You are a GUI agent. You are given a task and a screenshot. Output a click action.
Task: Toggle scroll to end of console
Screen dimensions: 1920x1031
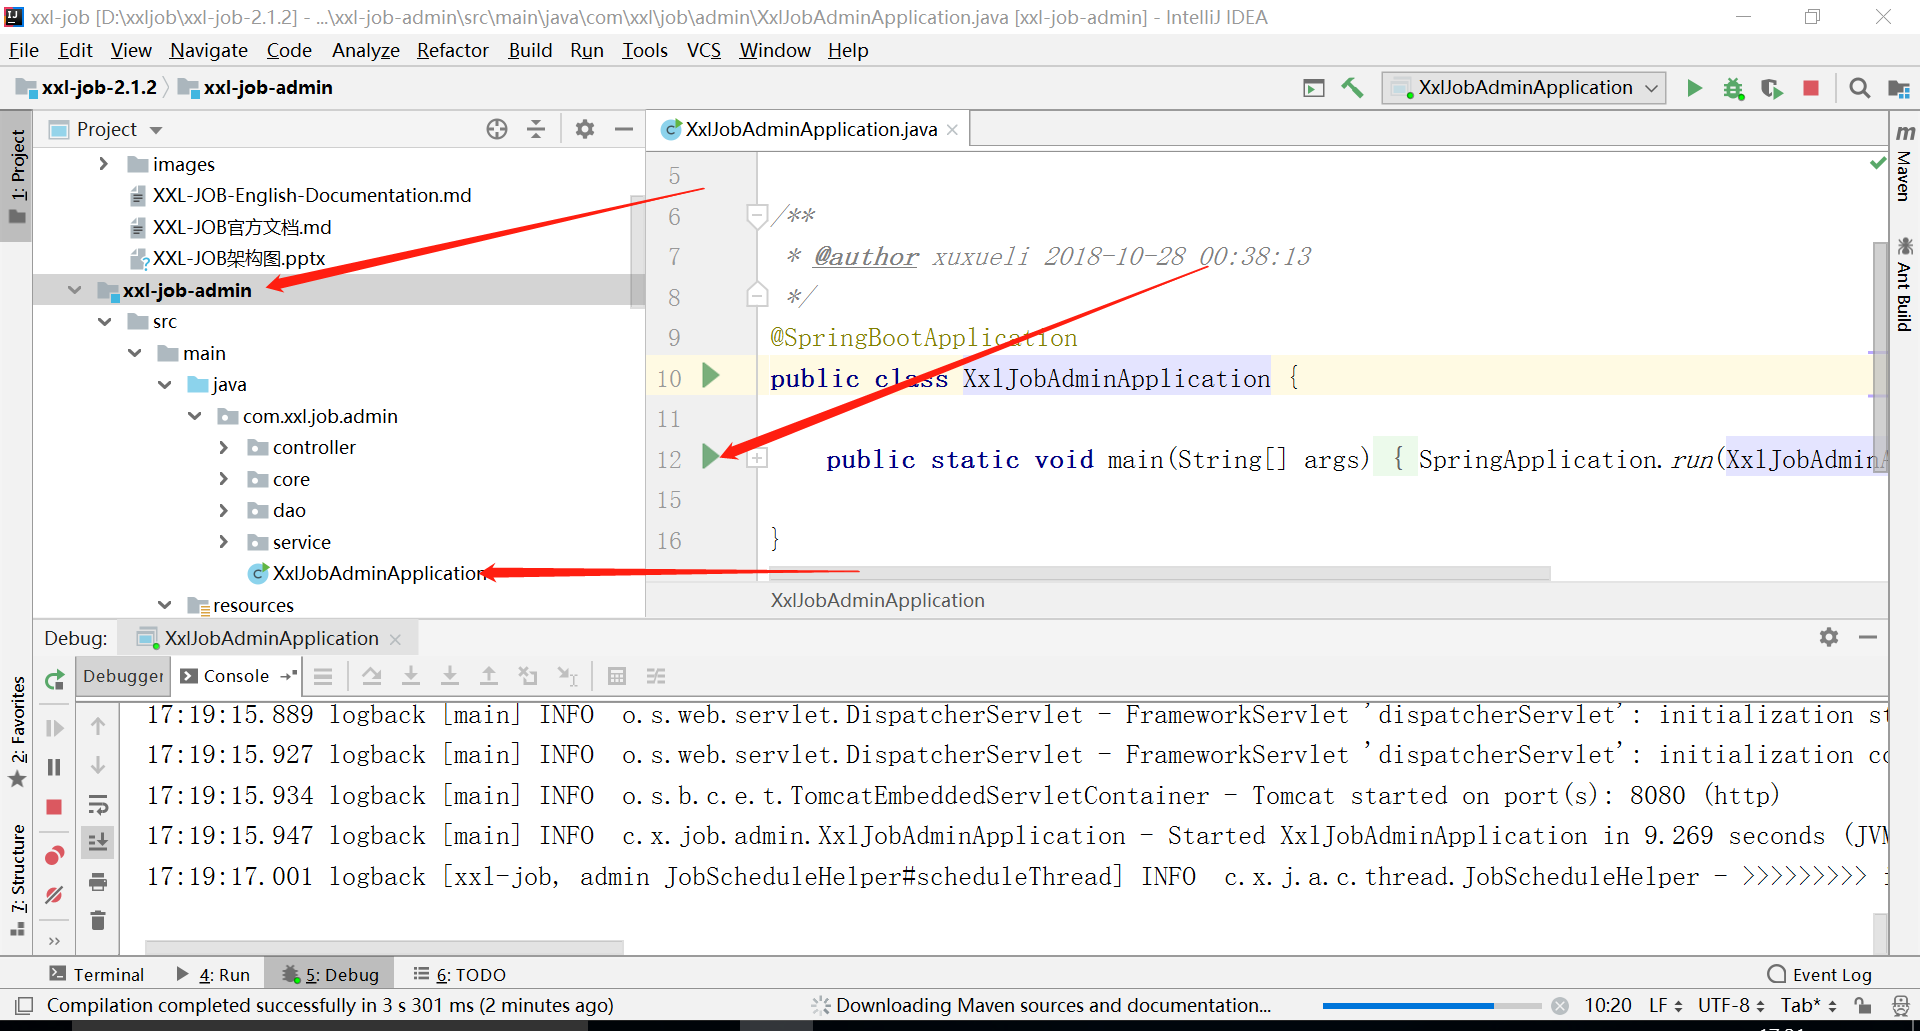(98, 843)
